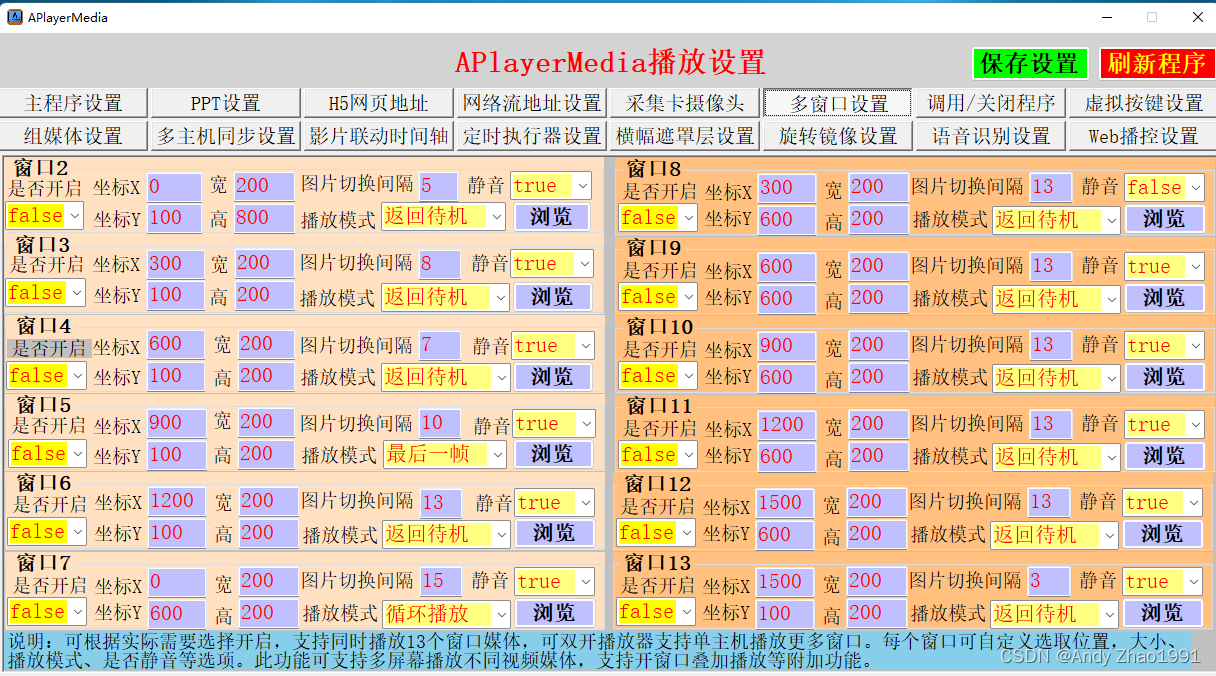Open 多主机同步设置 tab
The width and height of the screenshot is (1216, 676).
pyautogui.click(x=226, y=135)
